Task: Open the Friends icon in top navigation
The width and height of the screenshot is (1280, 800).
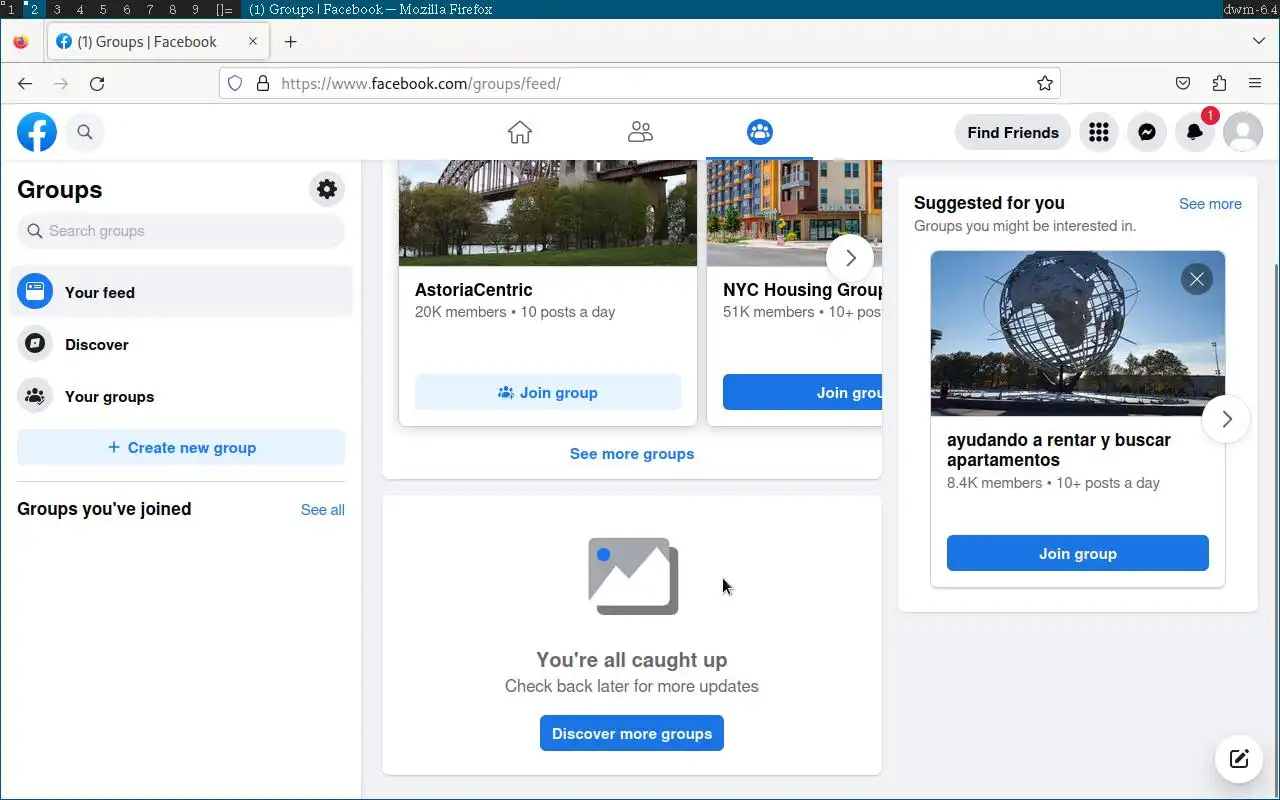Action: coord(640,132)
